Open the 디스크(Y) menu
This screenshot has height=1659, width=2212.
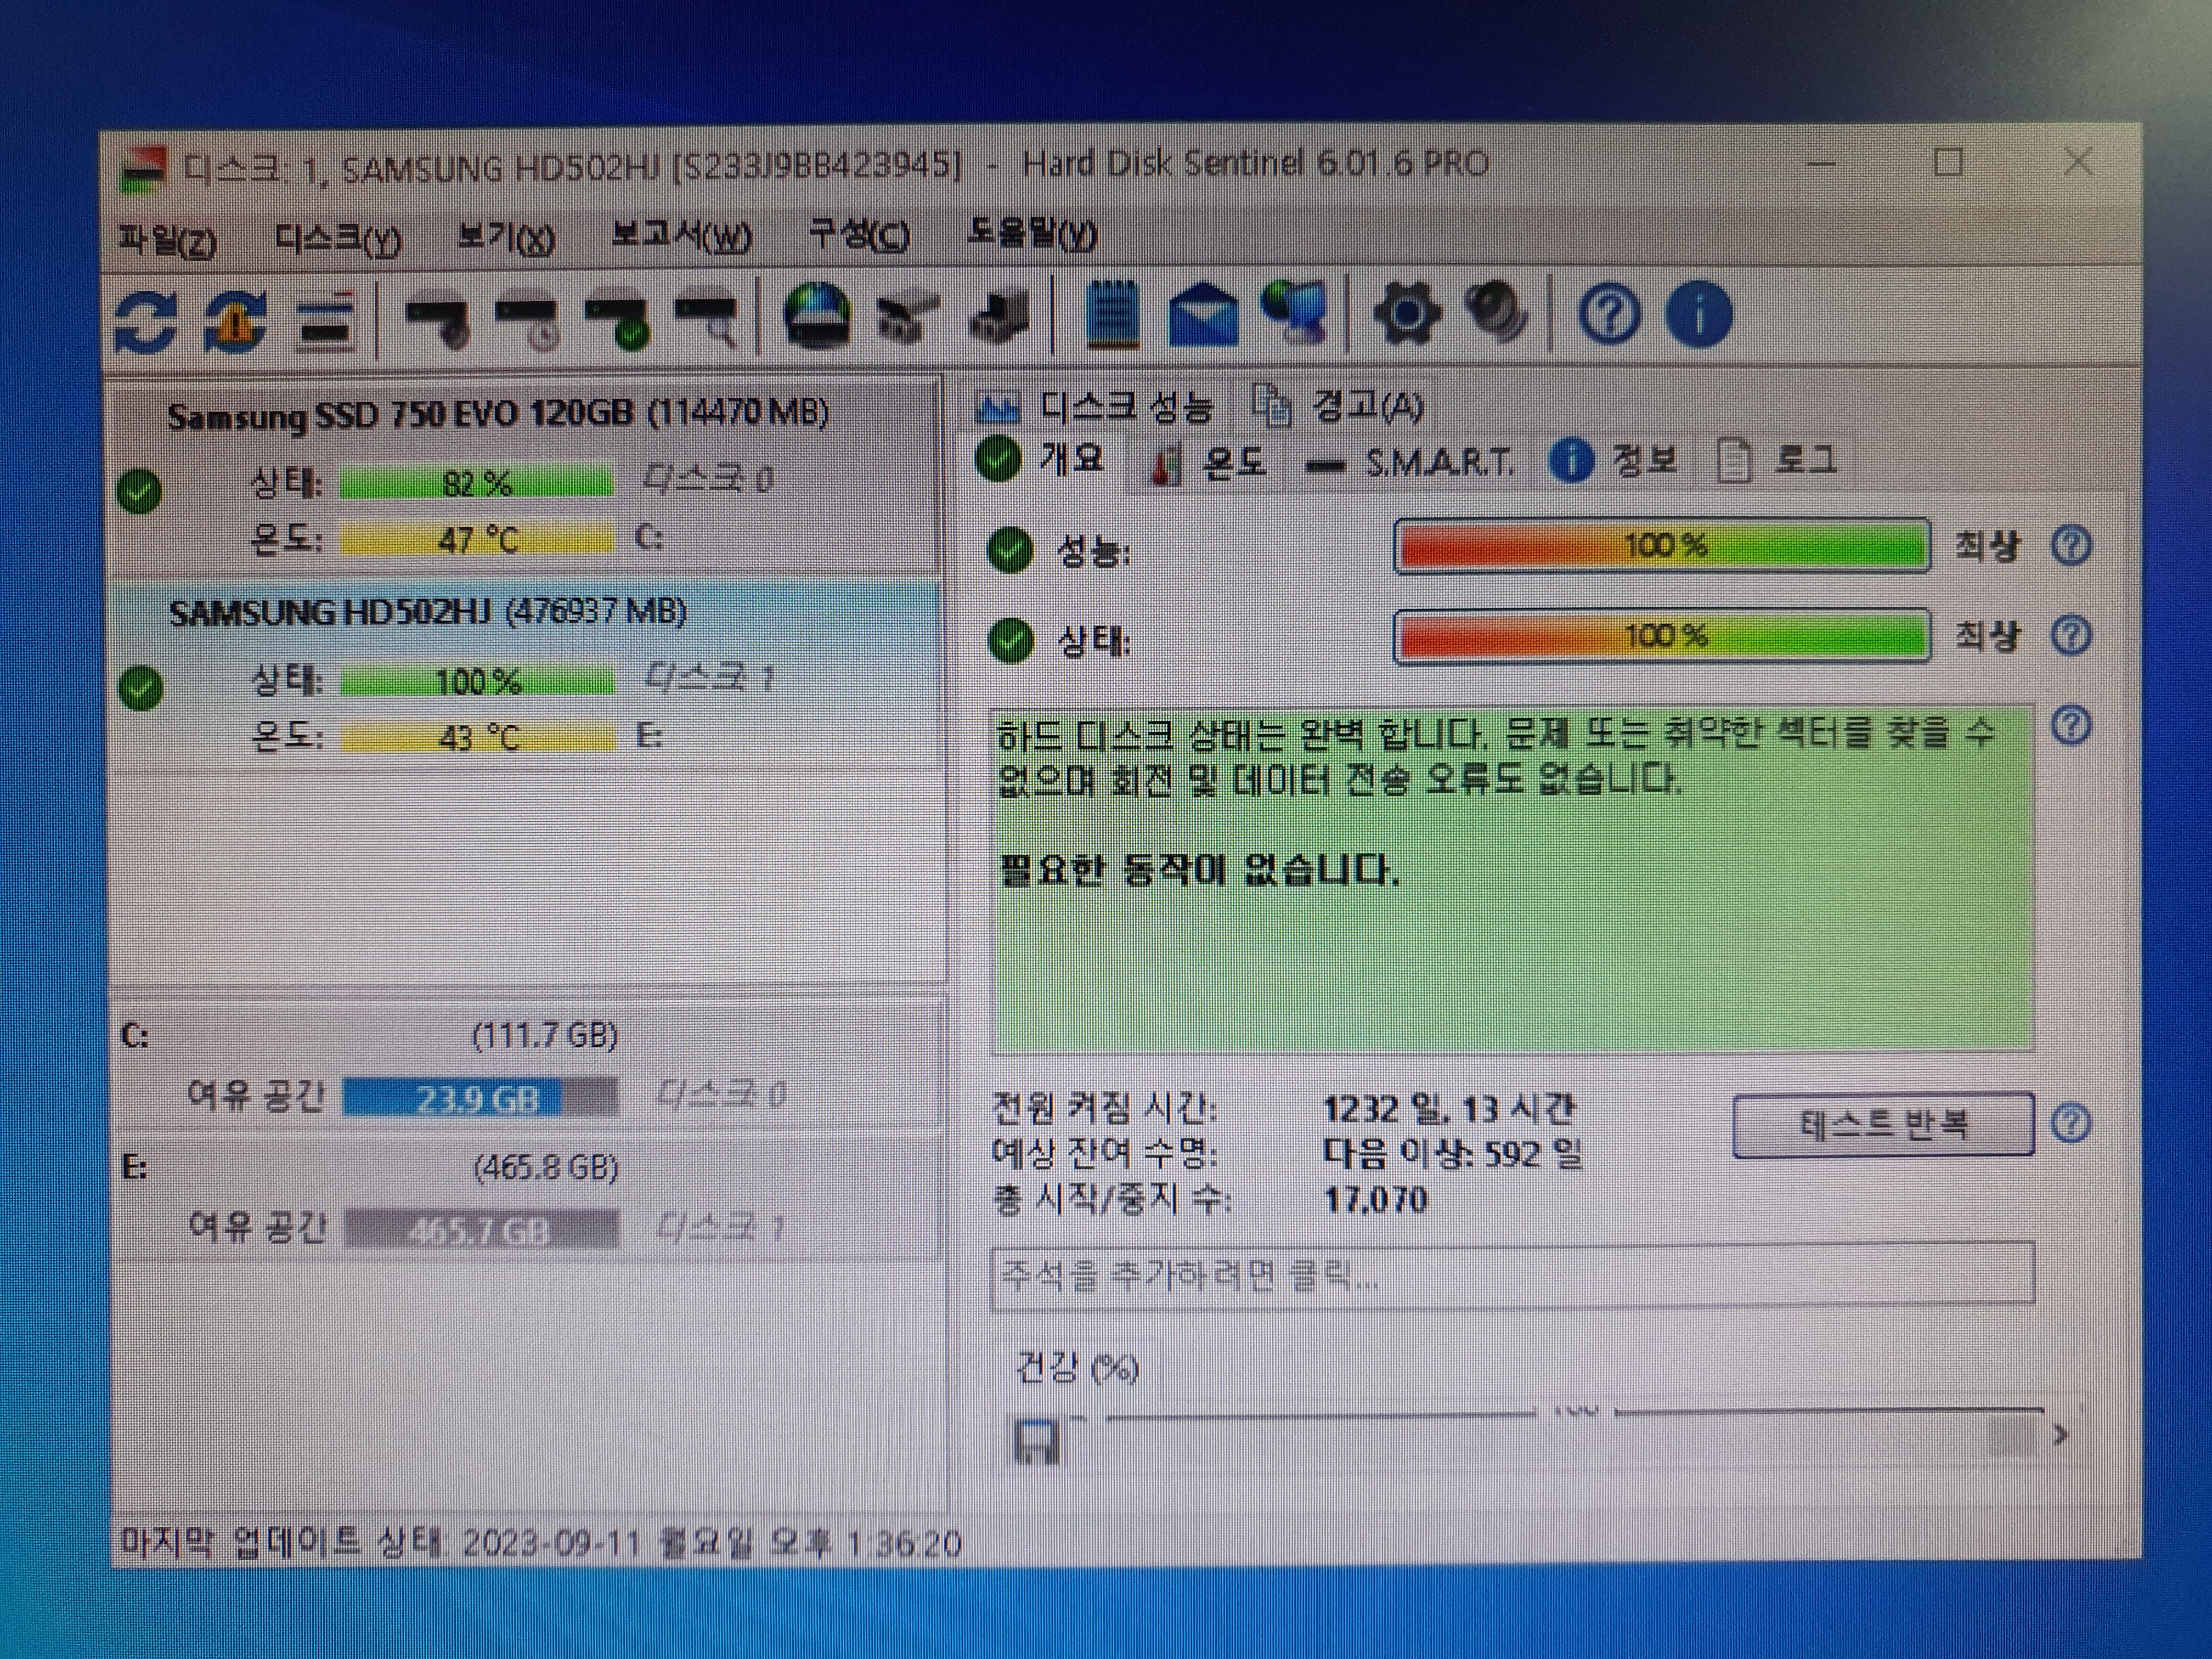click(x=338, y=239)
